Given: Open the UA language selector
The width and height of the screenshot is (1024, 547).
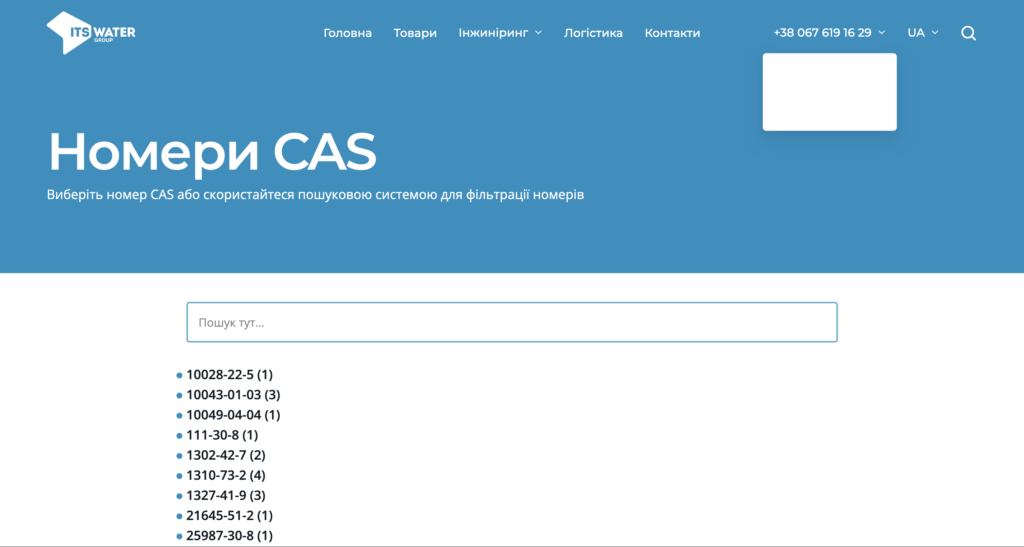Looking at the screenshot, I should [x=922, y=33].
